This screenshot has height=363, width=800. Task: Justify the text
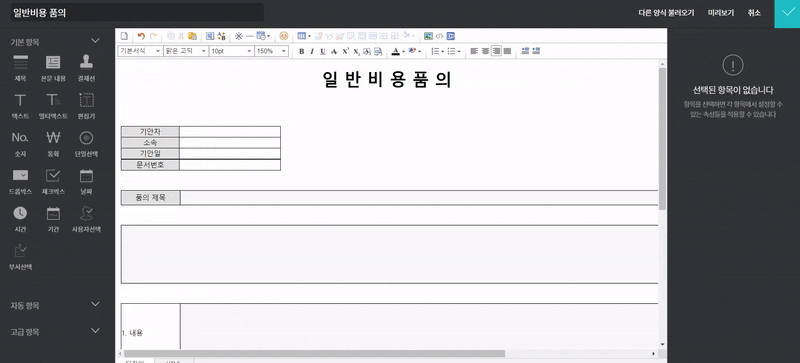pos(507,51)
